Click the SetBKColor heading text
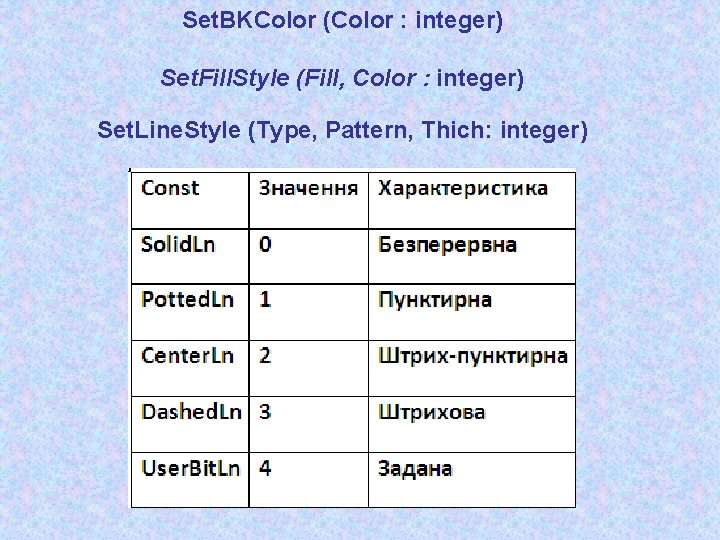Image resolution: width=720 pixels, height=540 pixels. [343, 21]
